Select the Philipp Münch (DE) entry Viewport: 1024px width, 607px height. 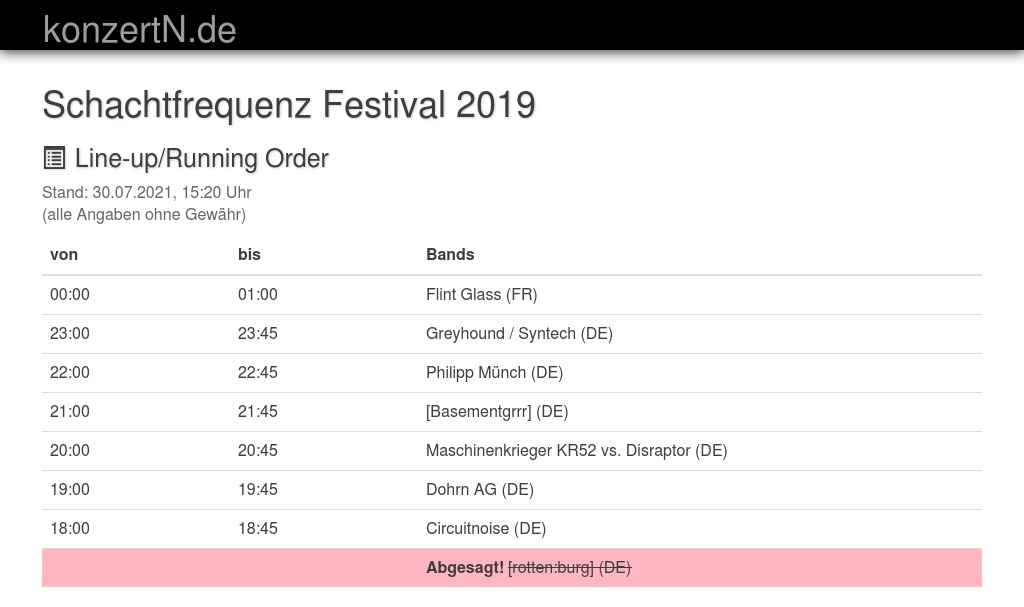494,372
